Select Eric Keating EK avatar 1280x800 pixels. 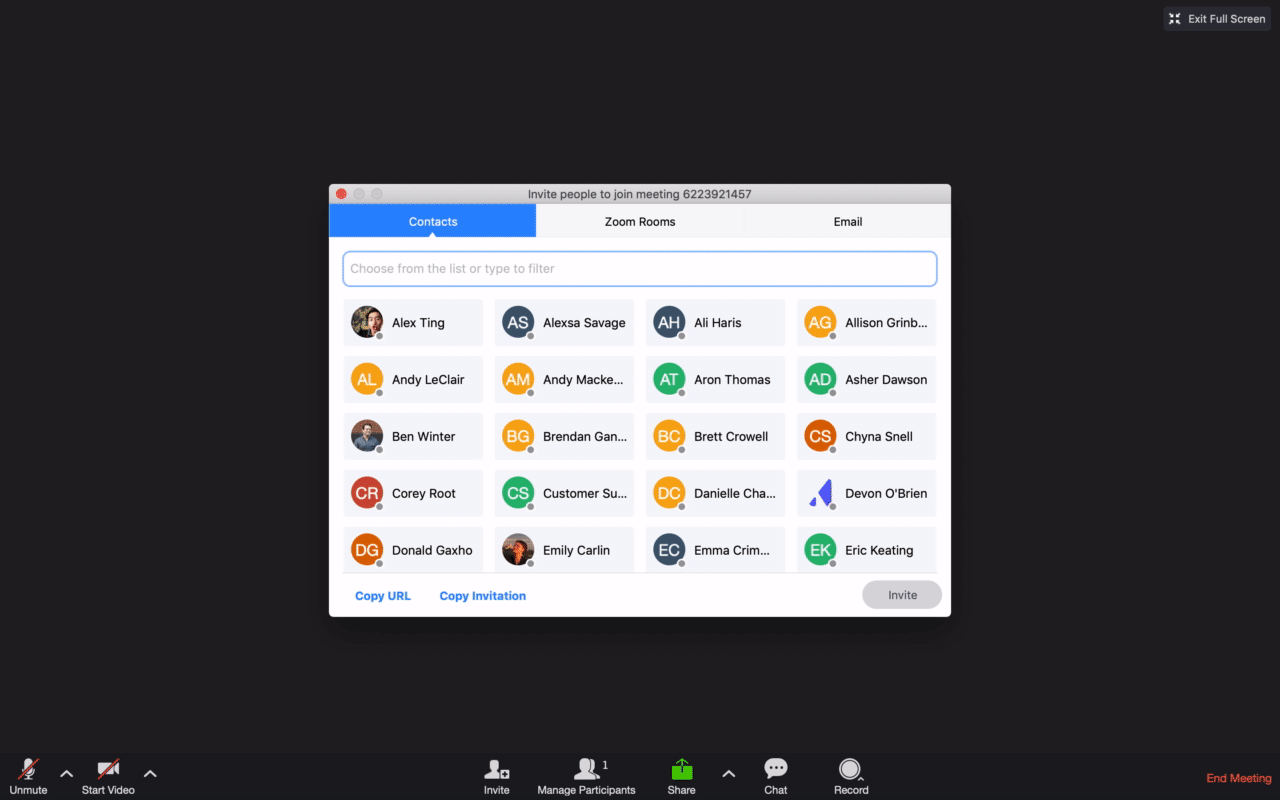click(820, 550)
